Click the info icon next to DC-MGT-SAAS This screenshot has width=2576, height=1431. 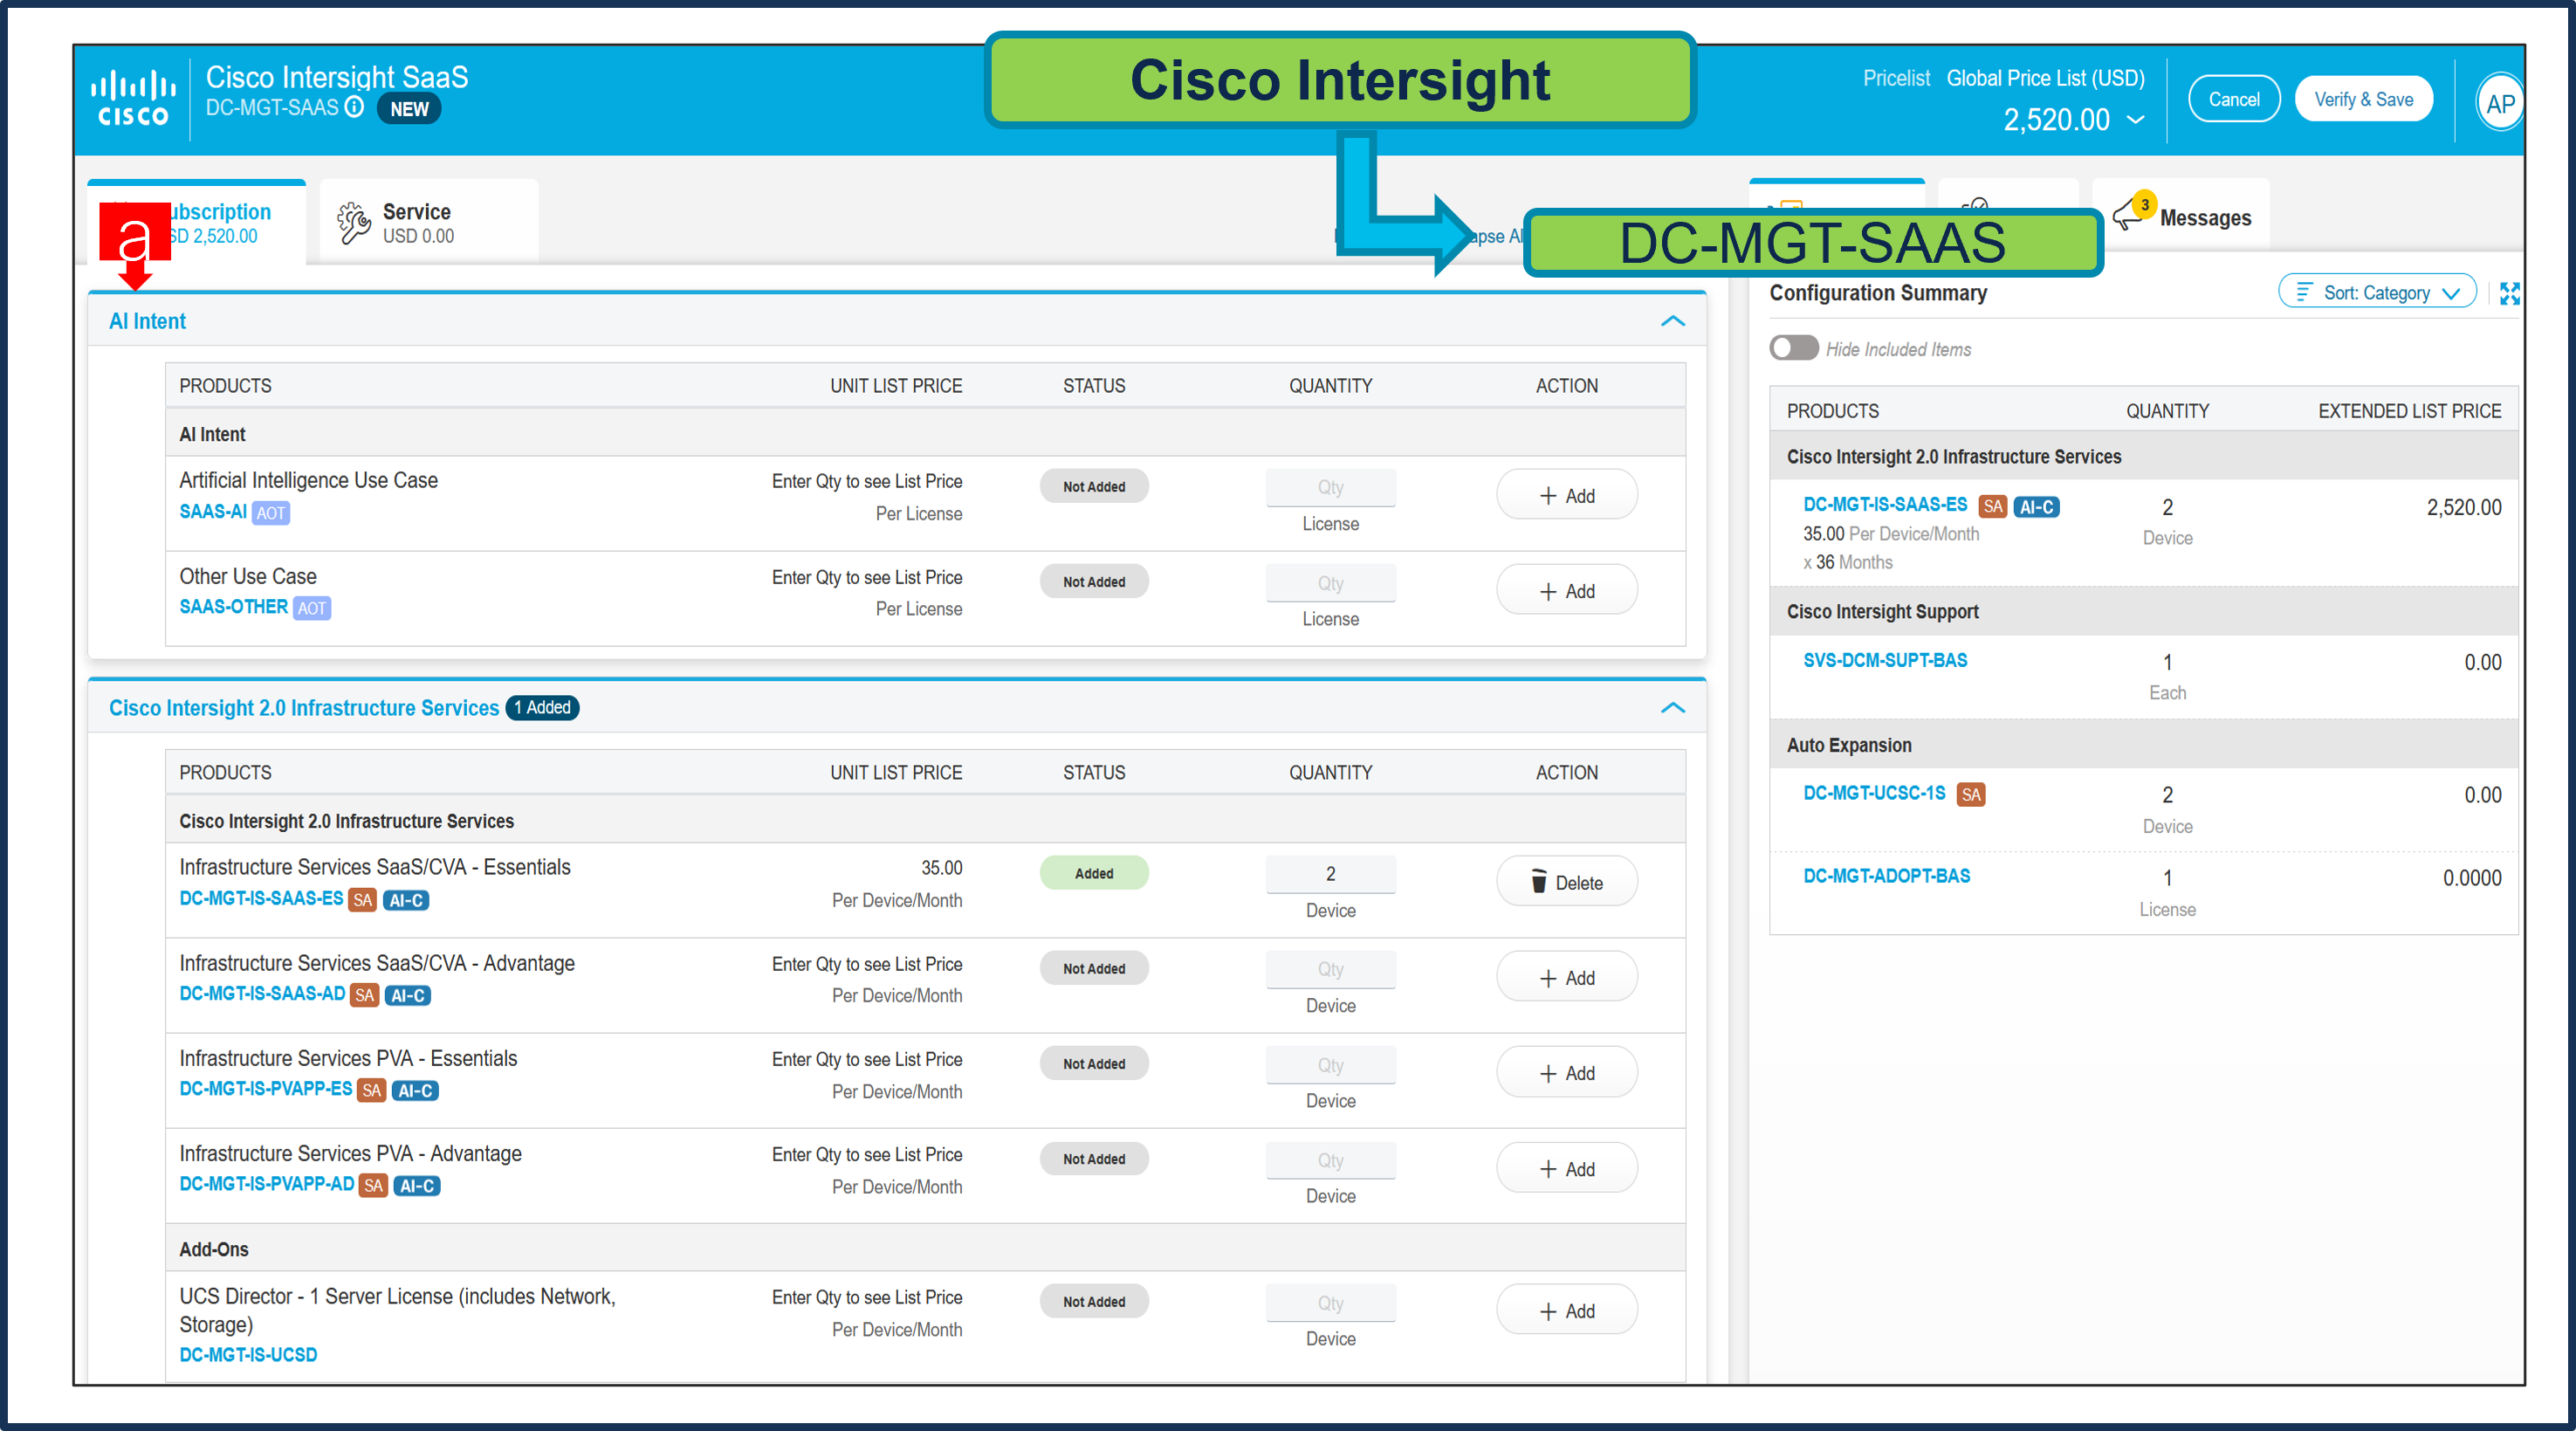[354, 107]
